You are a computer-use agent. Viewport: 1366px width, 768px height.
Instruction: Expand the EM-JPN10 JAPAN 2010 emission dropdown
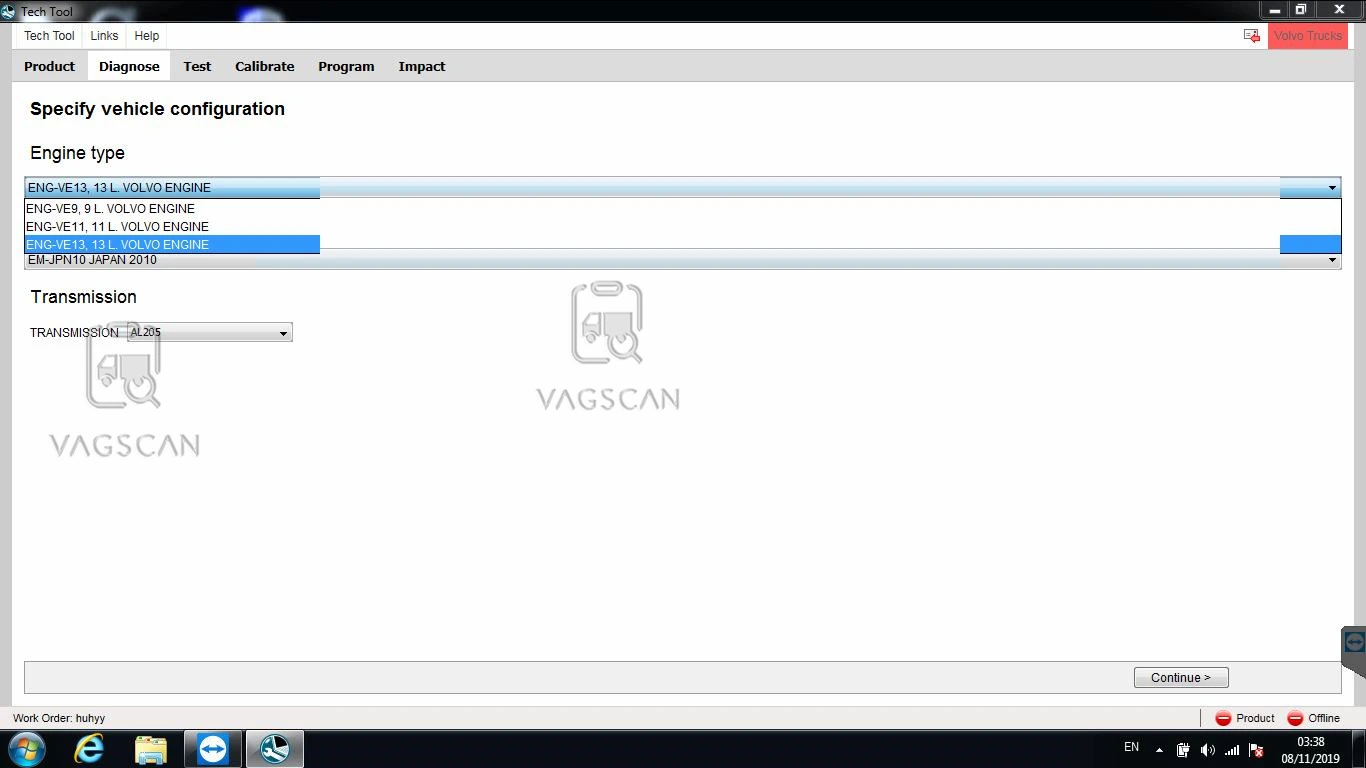click(1332, 261)
